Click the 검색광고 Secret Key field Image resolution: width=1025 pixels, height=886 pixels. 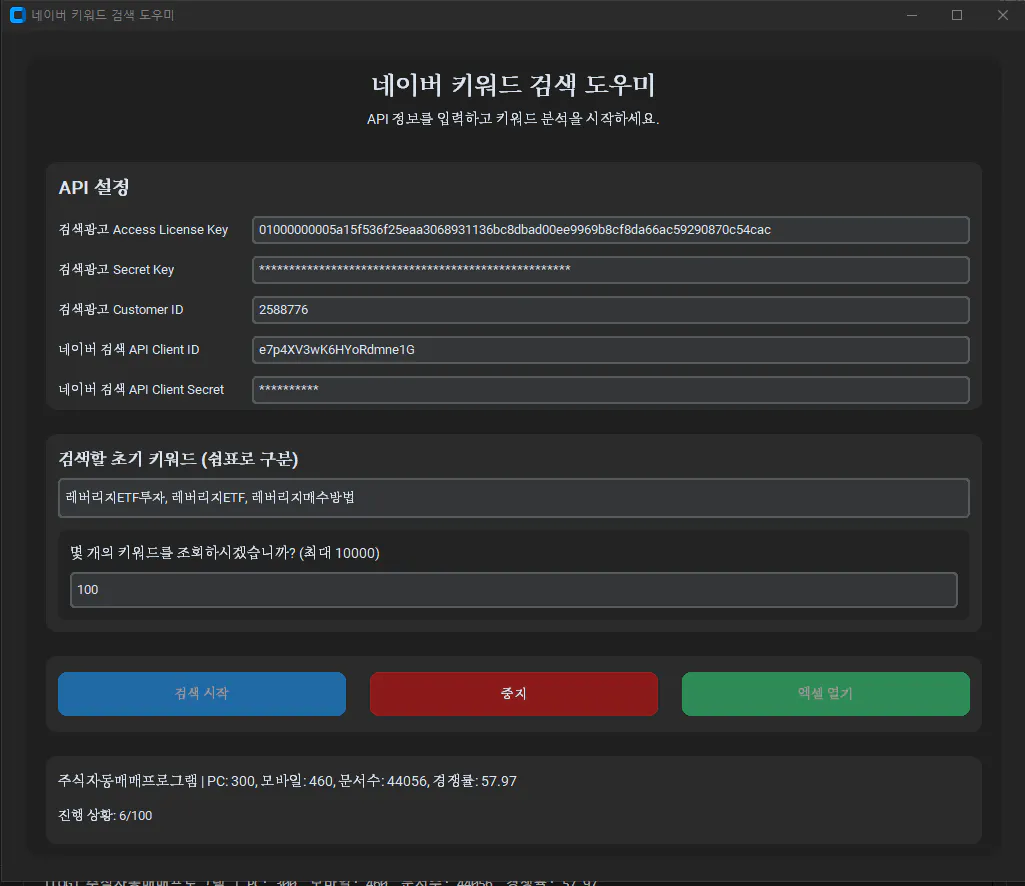point(611,270)
